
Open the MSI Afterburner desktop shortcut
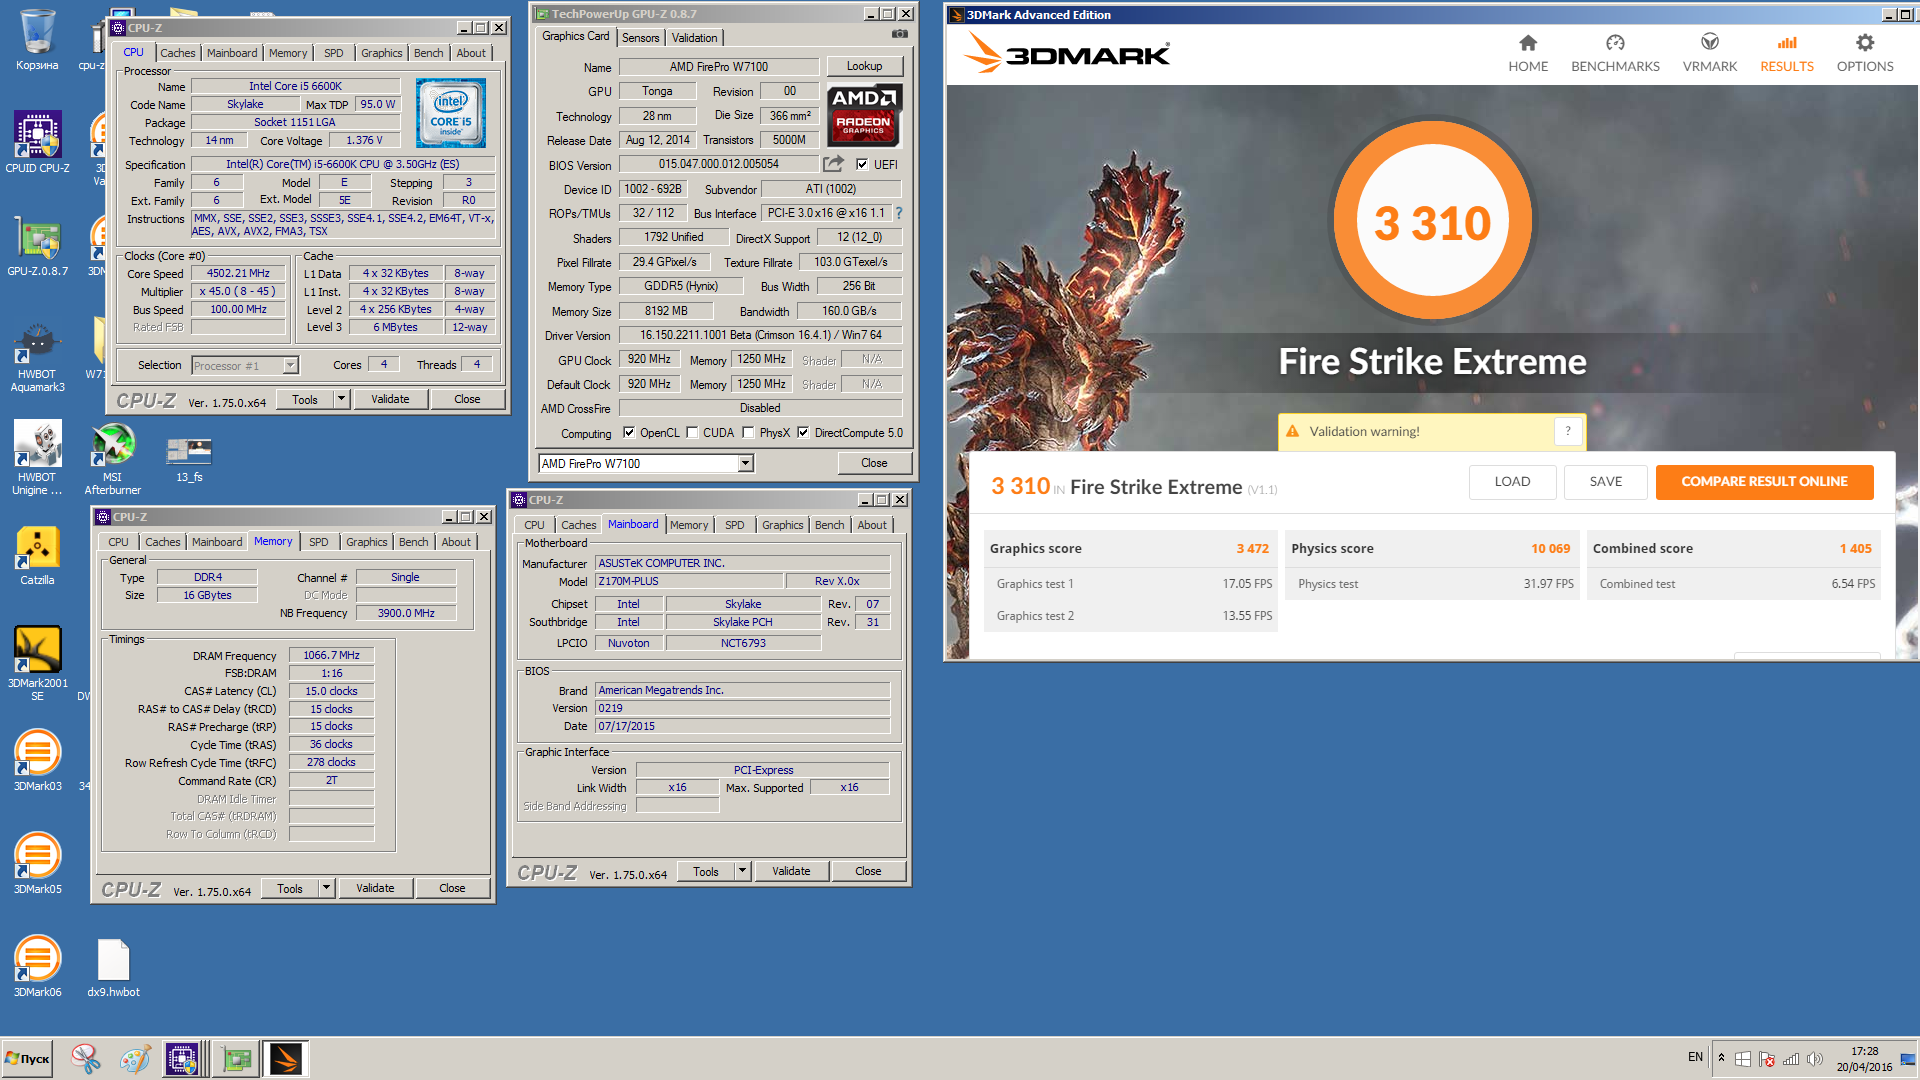point(112,458)
